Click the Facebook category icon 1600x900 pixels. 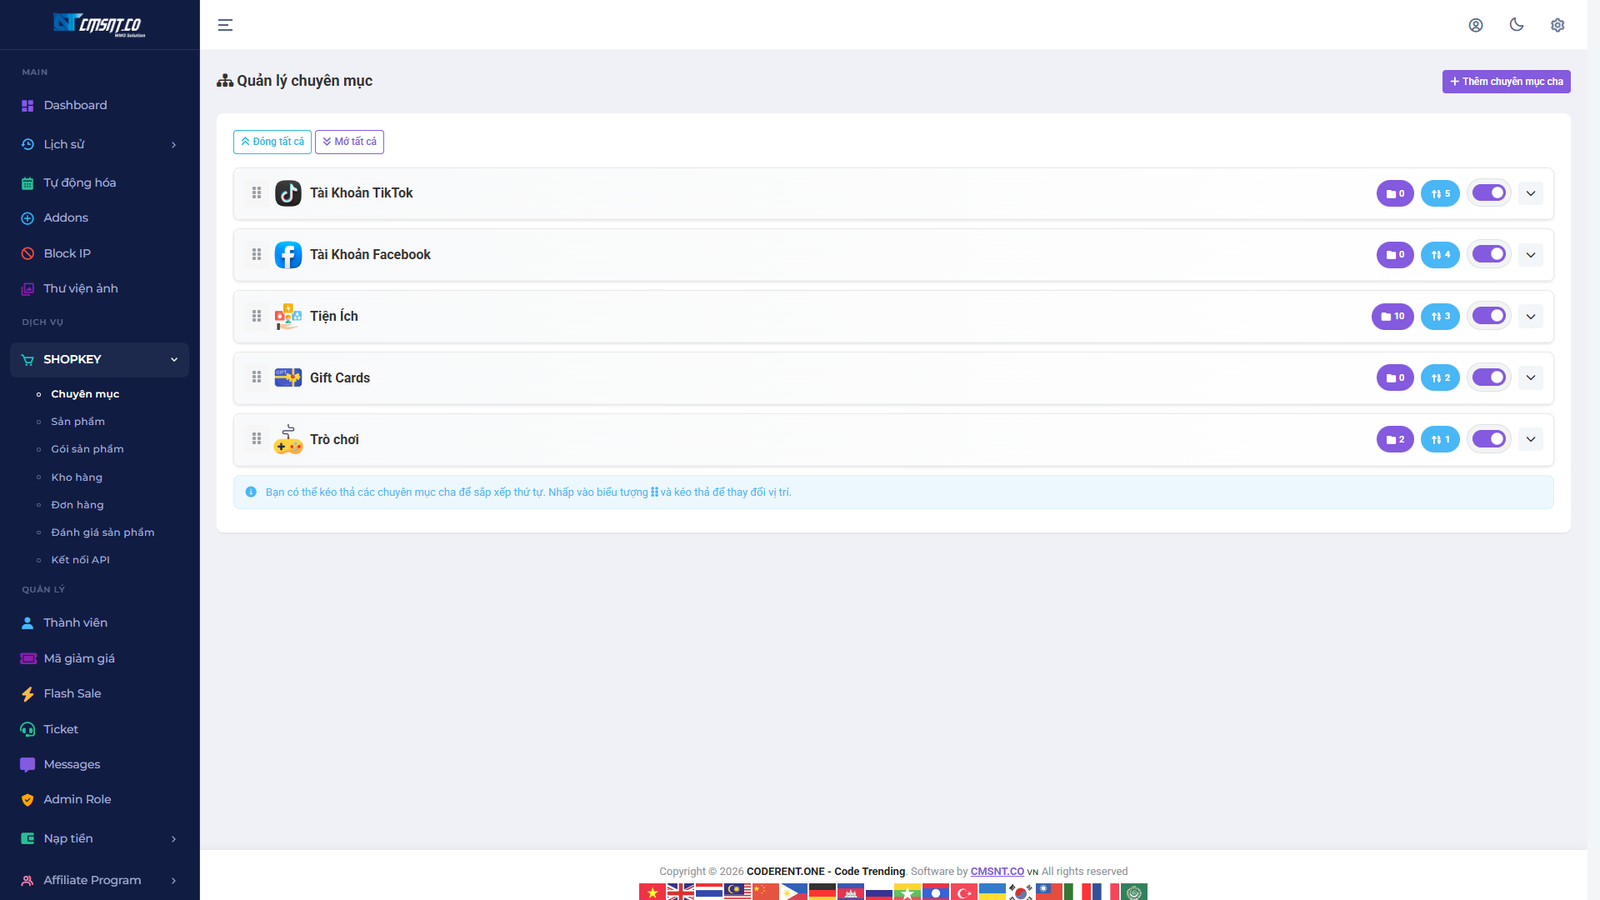pos(288,255)
